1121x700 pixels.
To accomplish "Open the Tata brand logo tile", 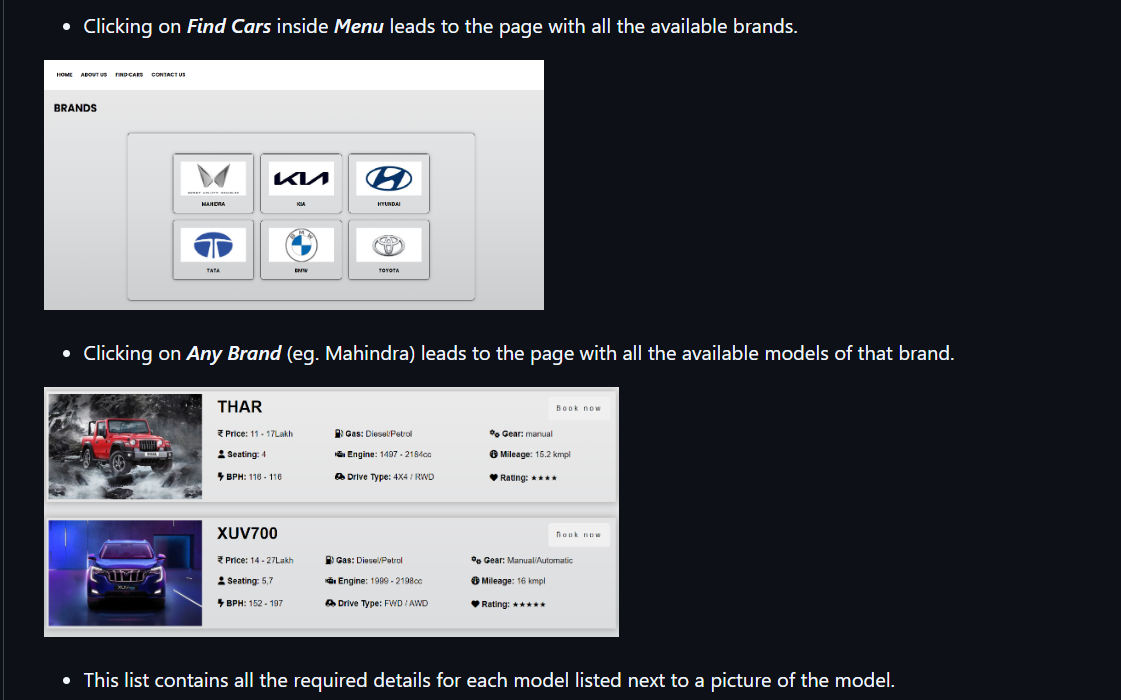I will click(x=213, y=244).
